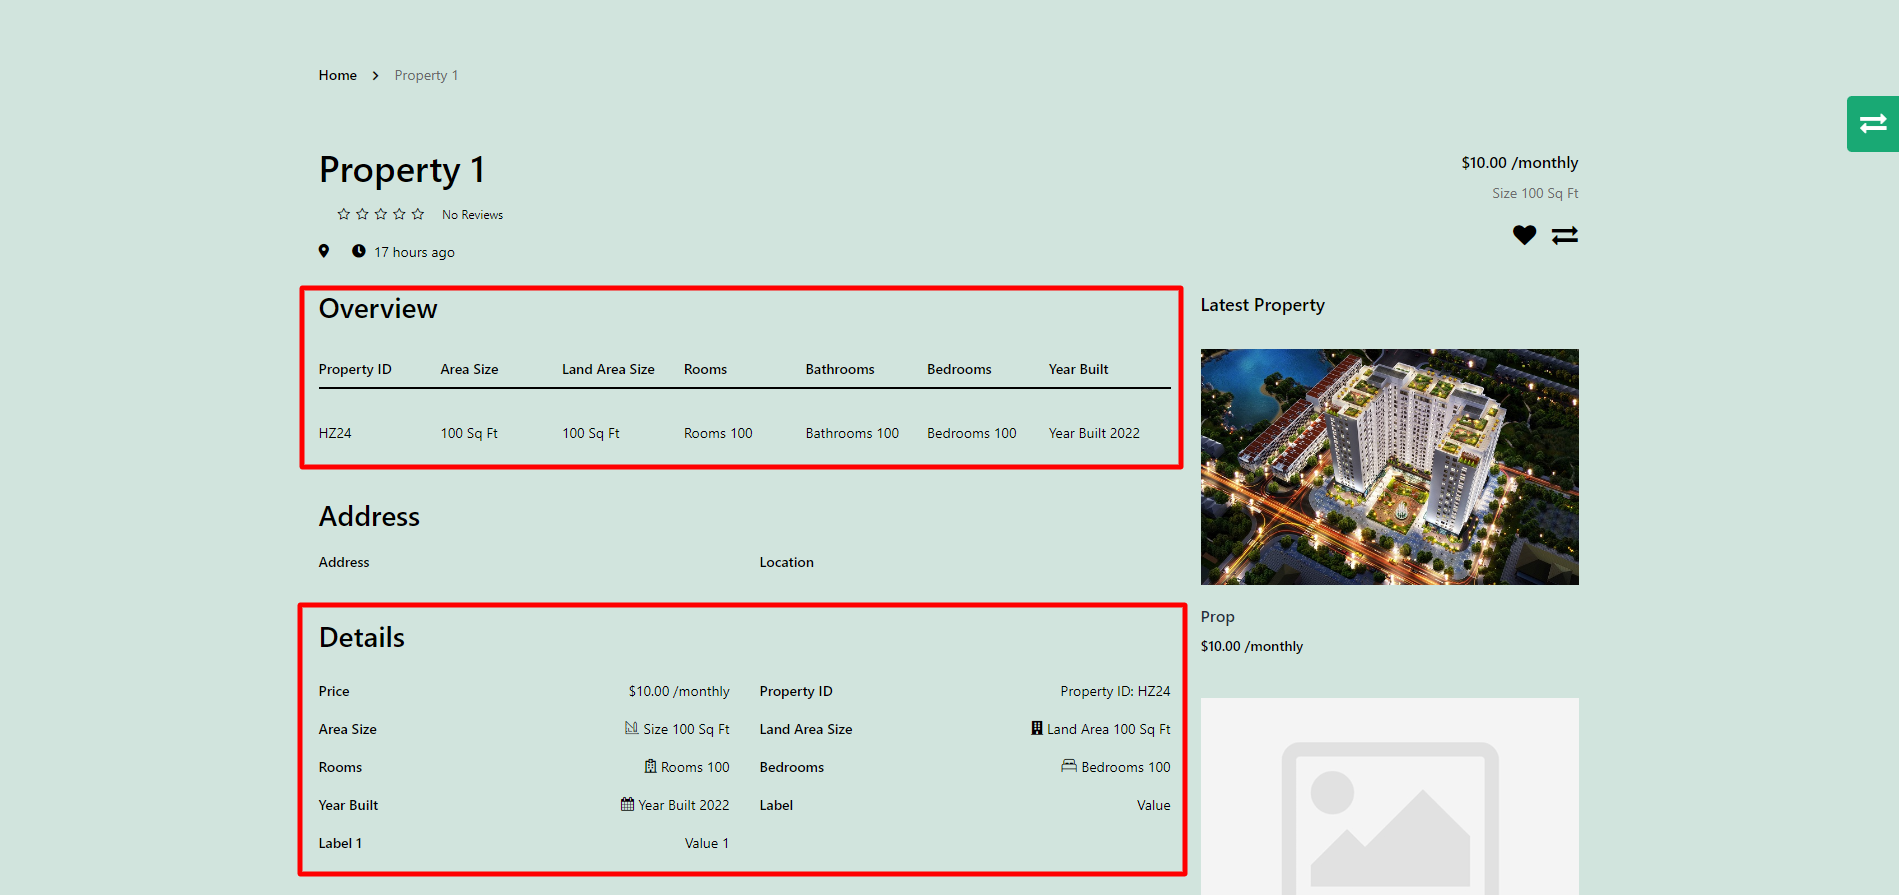Image resolution: width=1899 pixels, height=895 pixels.
Task: Click Property 1 breadcrumb item
Action: tap(426, 75)
